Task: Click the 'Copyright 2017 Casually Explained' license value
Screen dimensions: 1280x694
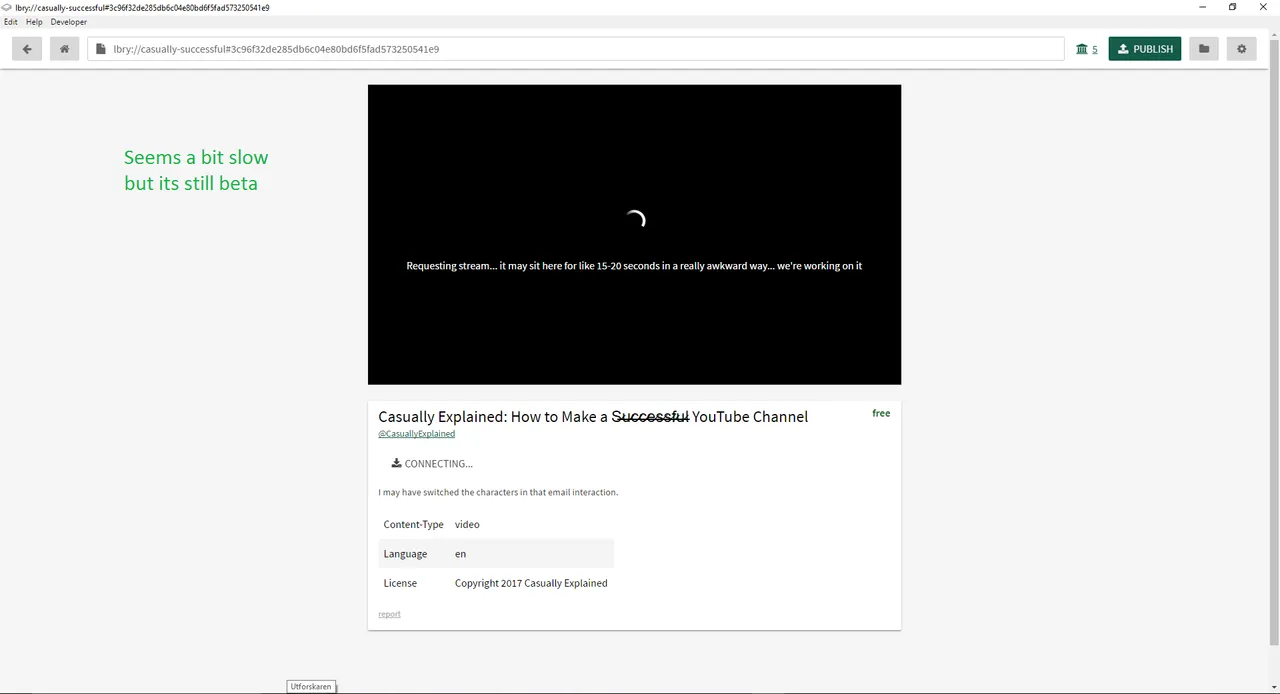Action: (531, 583)
